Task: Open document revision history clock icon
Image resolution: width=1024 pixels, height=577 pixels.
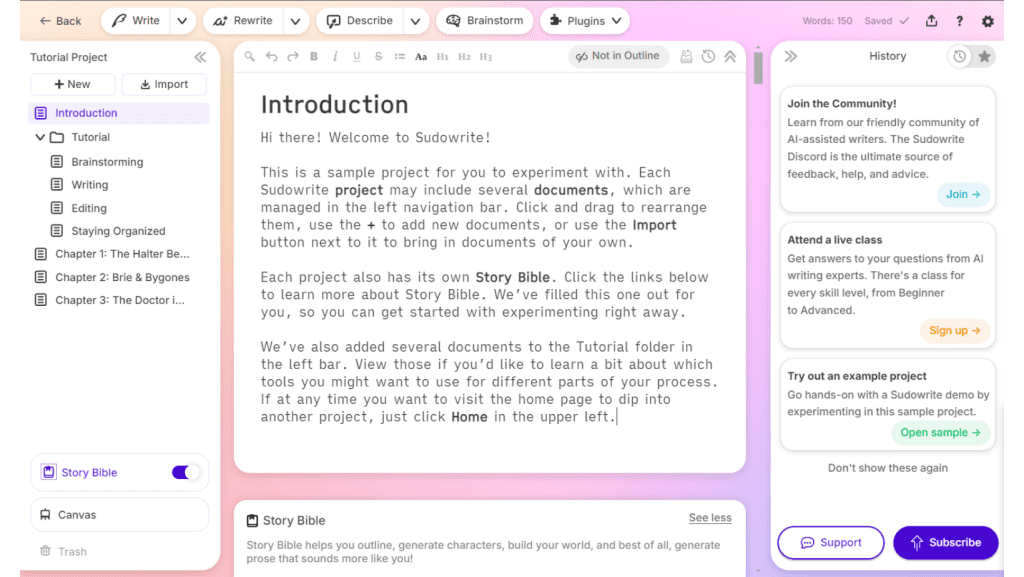Action: click(708, 57)
